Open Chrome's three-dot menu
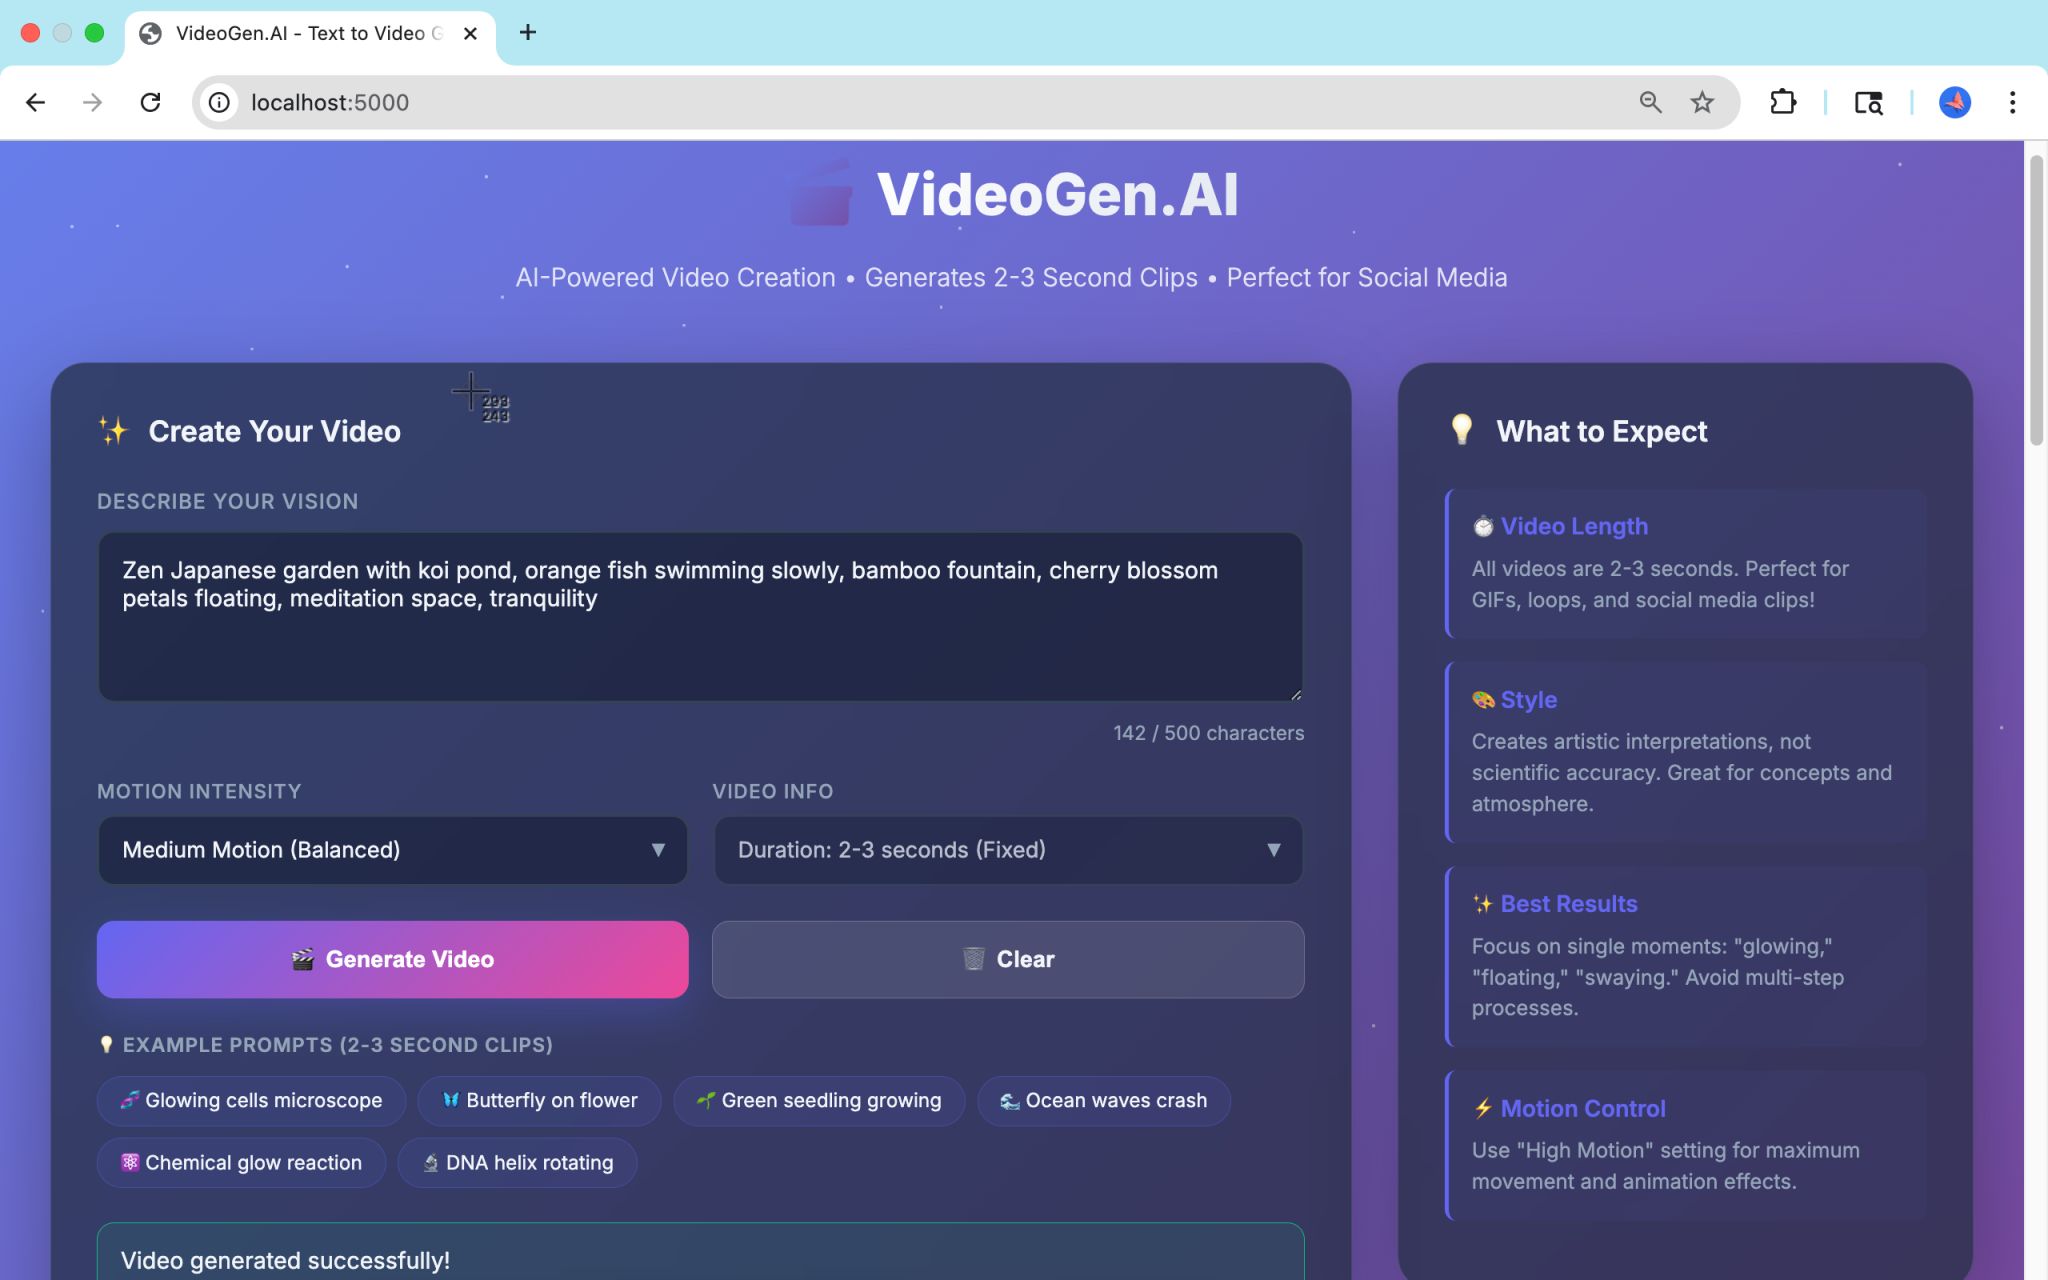This screenshot has width=2048, height=1280. click(x=2010, y=101)
